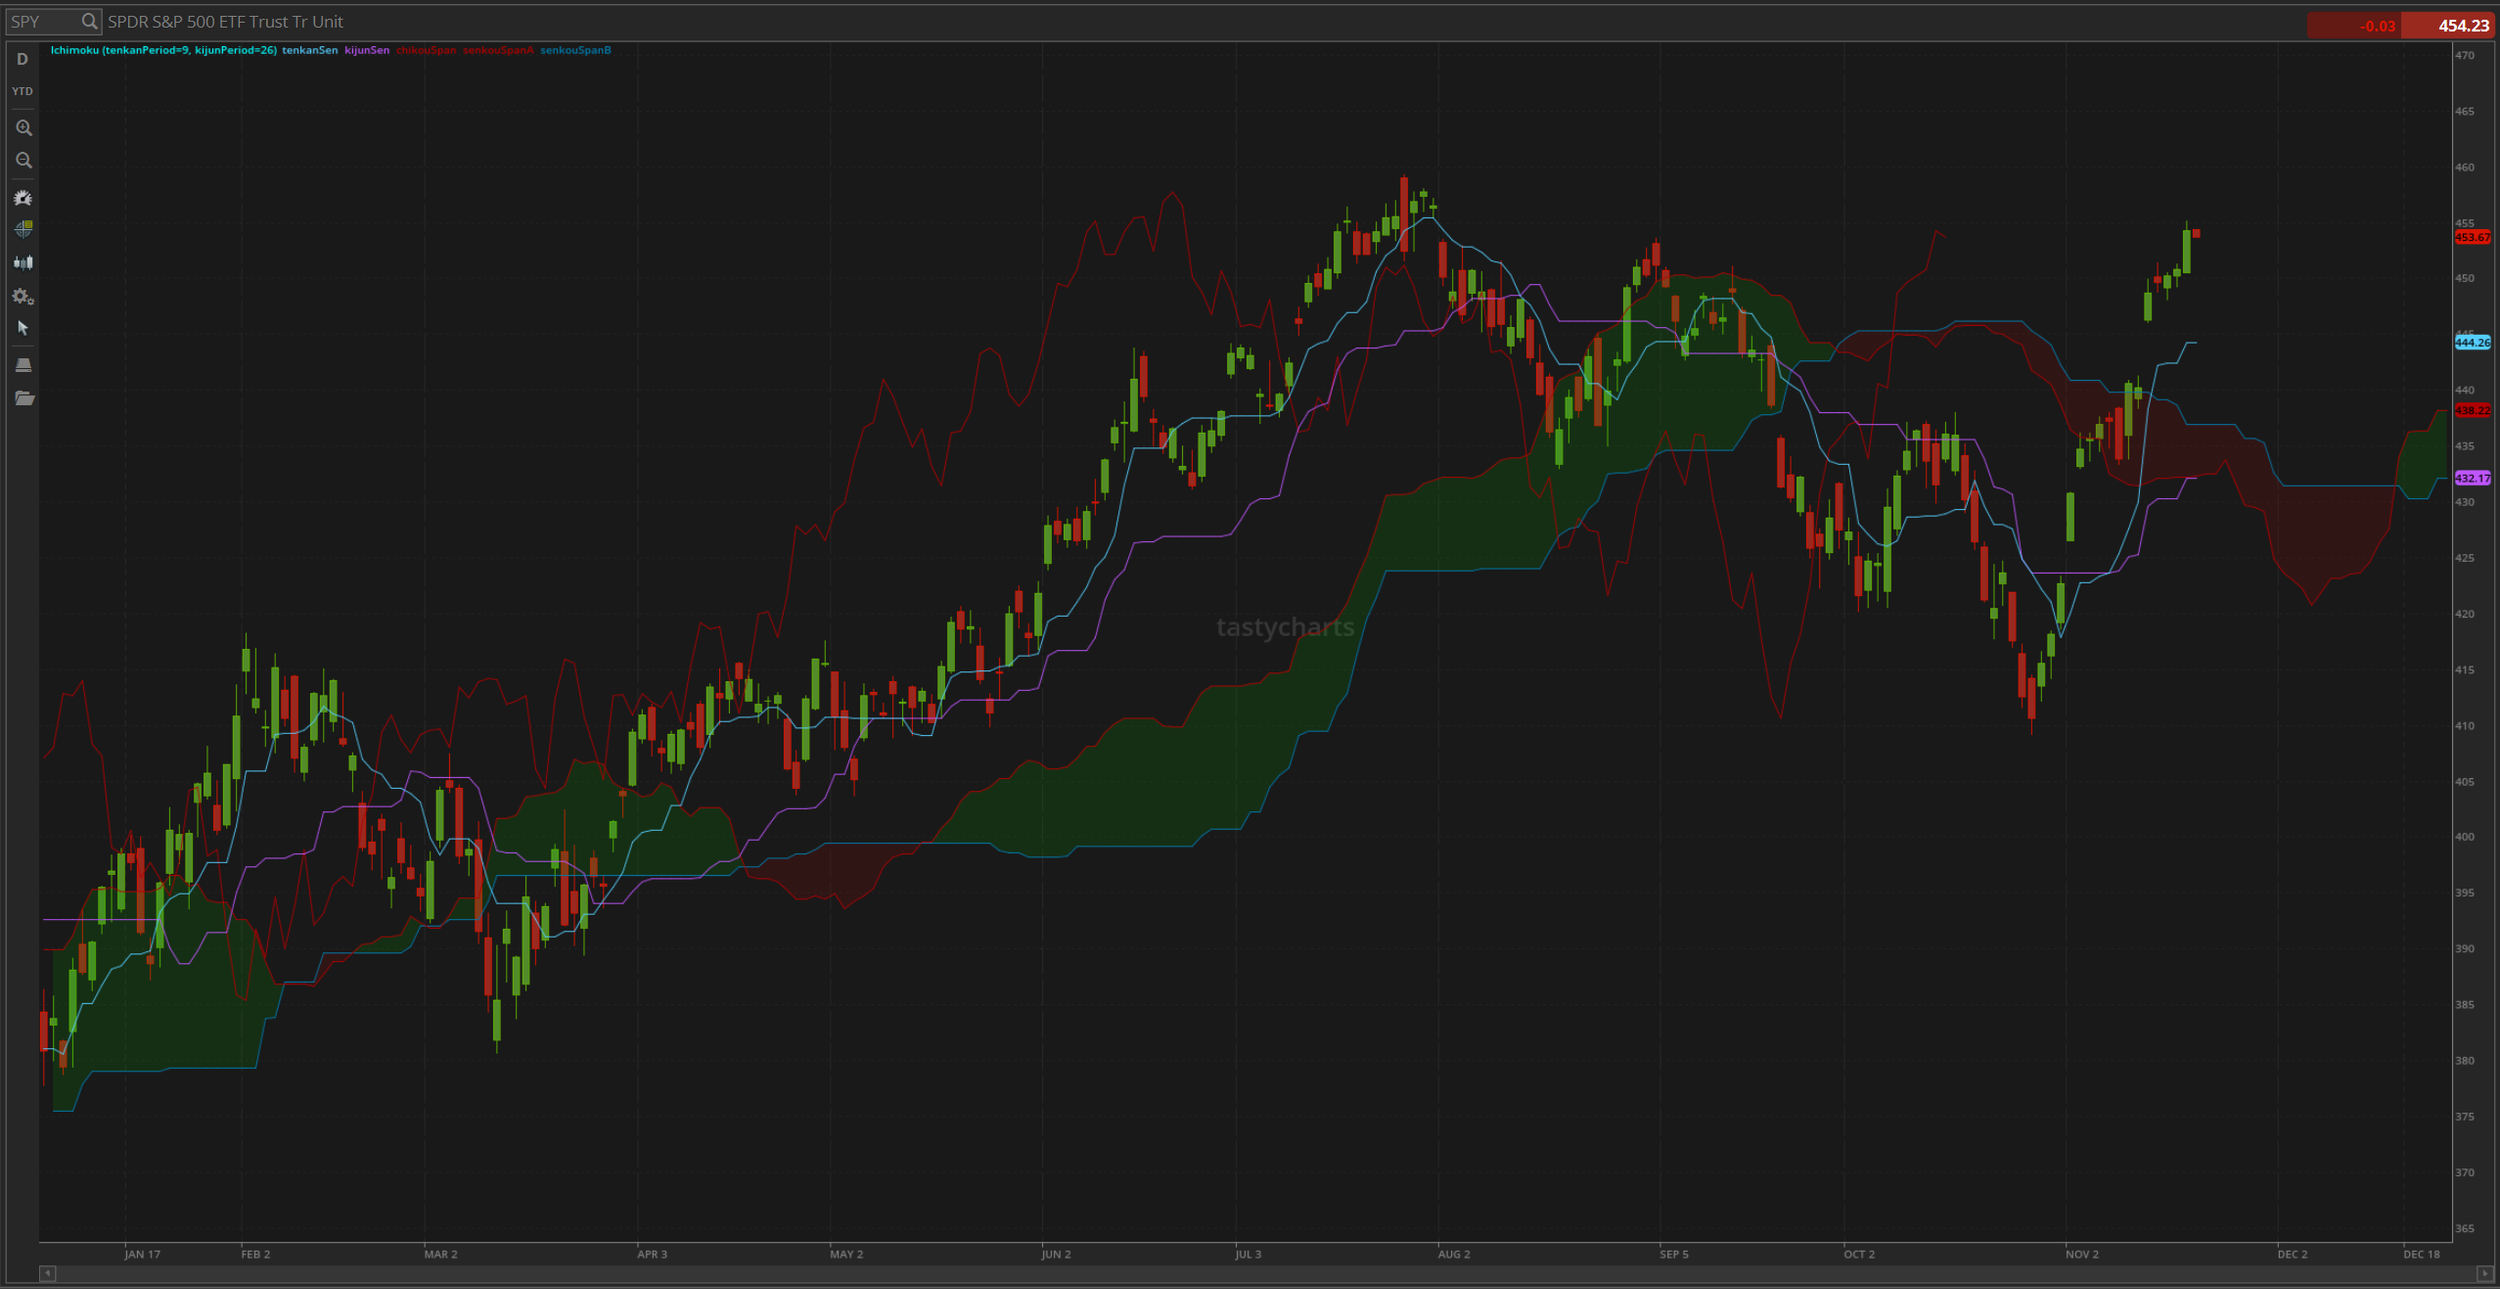The width and height of the screenshot is (2500, 1289).
Task: Click the eraser-shaped tool icon
Action: (23, 365)
